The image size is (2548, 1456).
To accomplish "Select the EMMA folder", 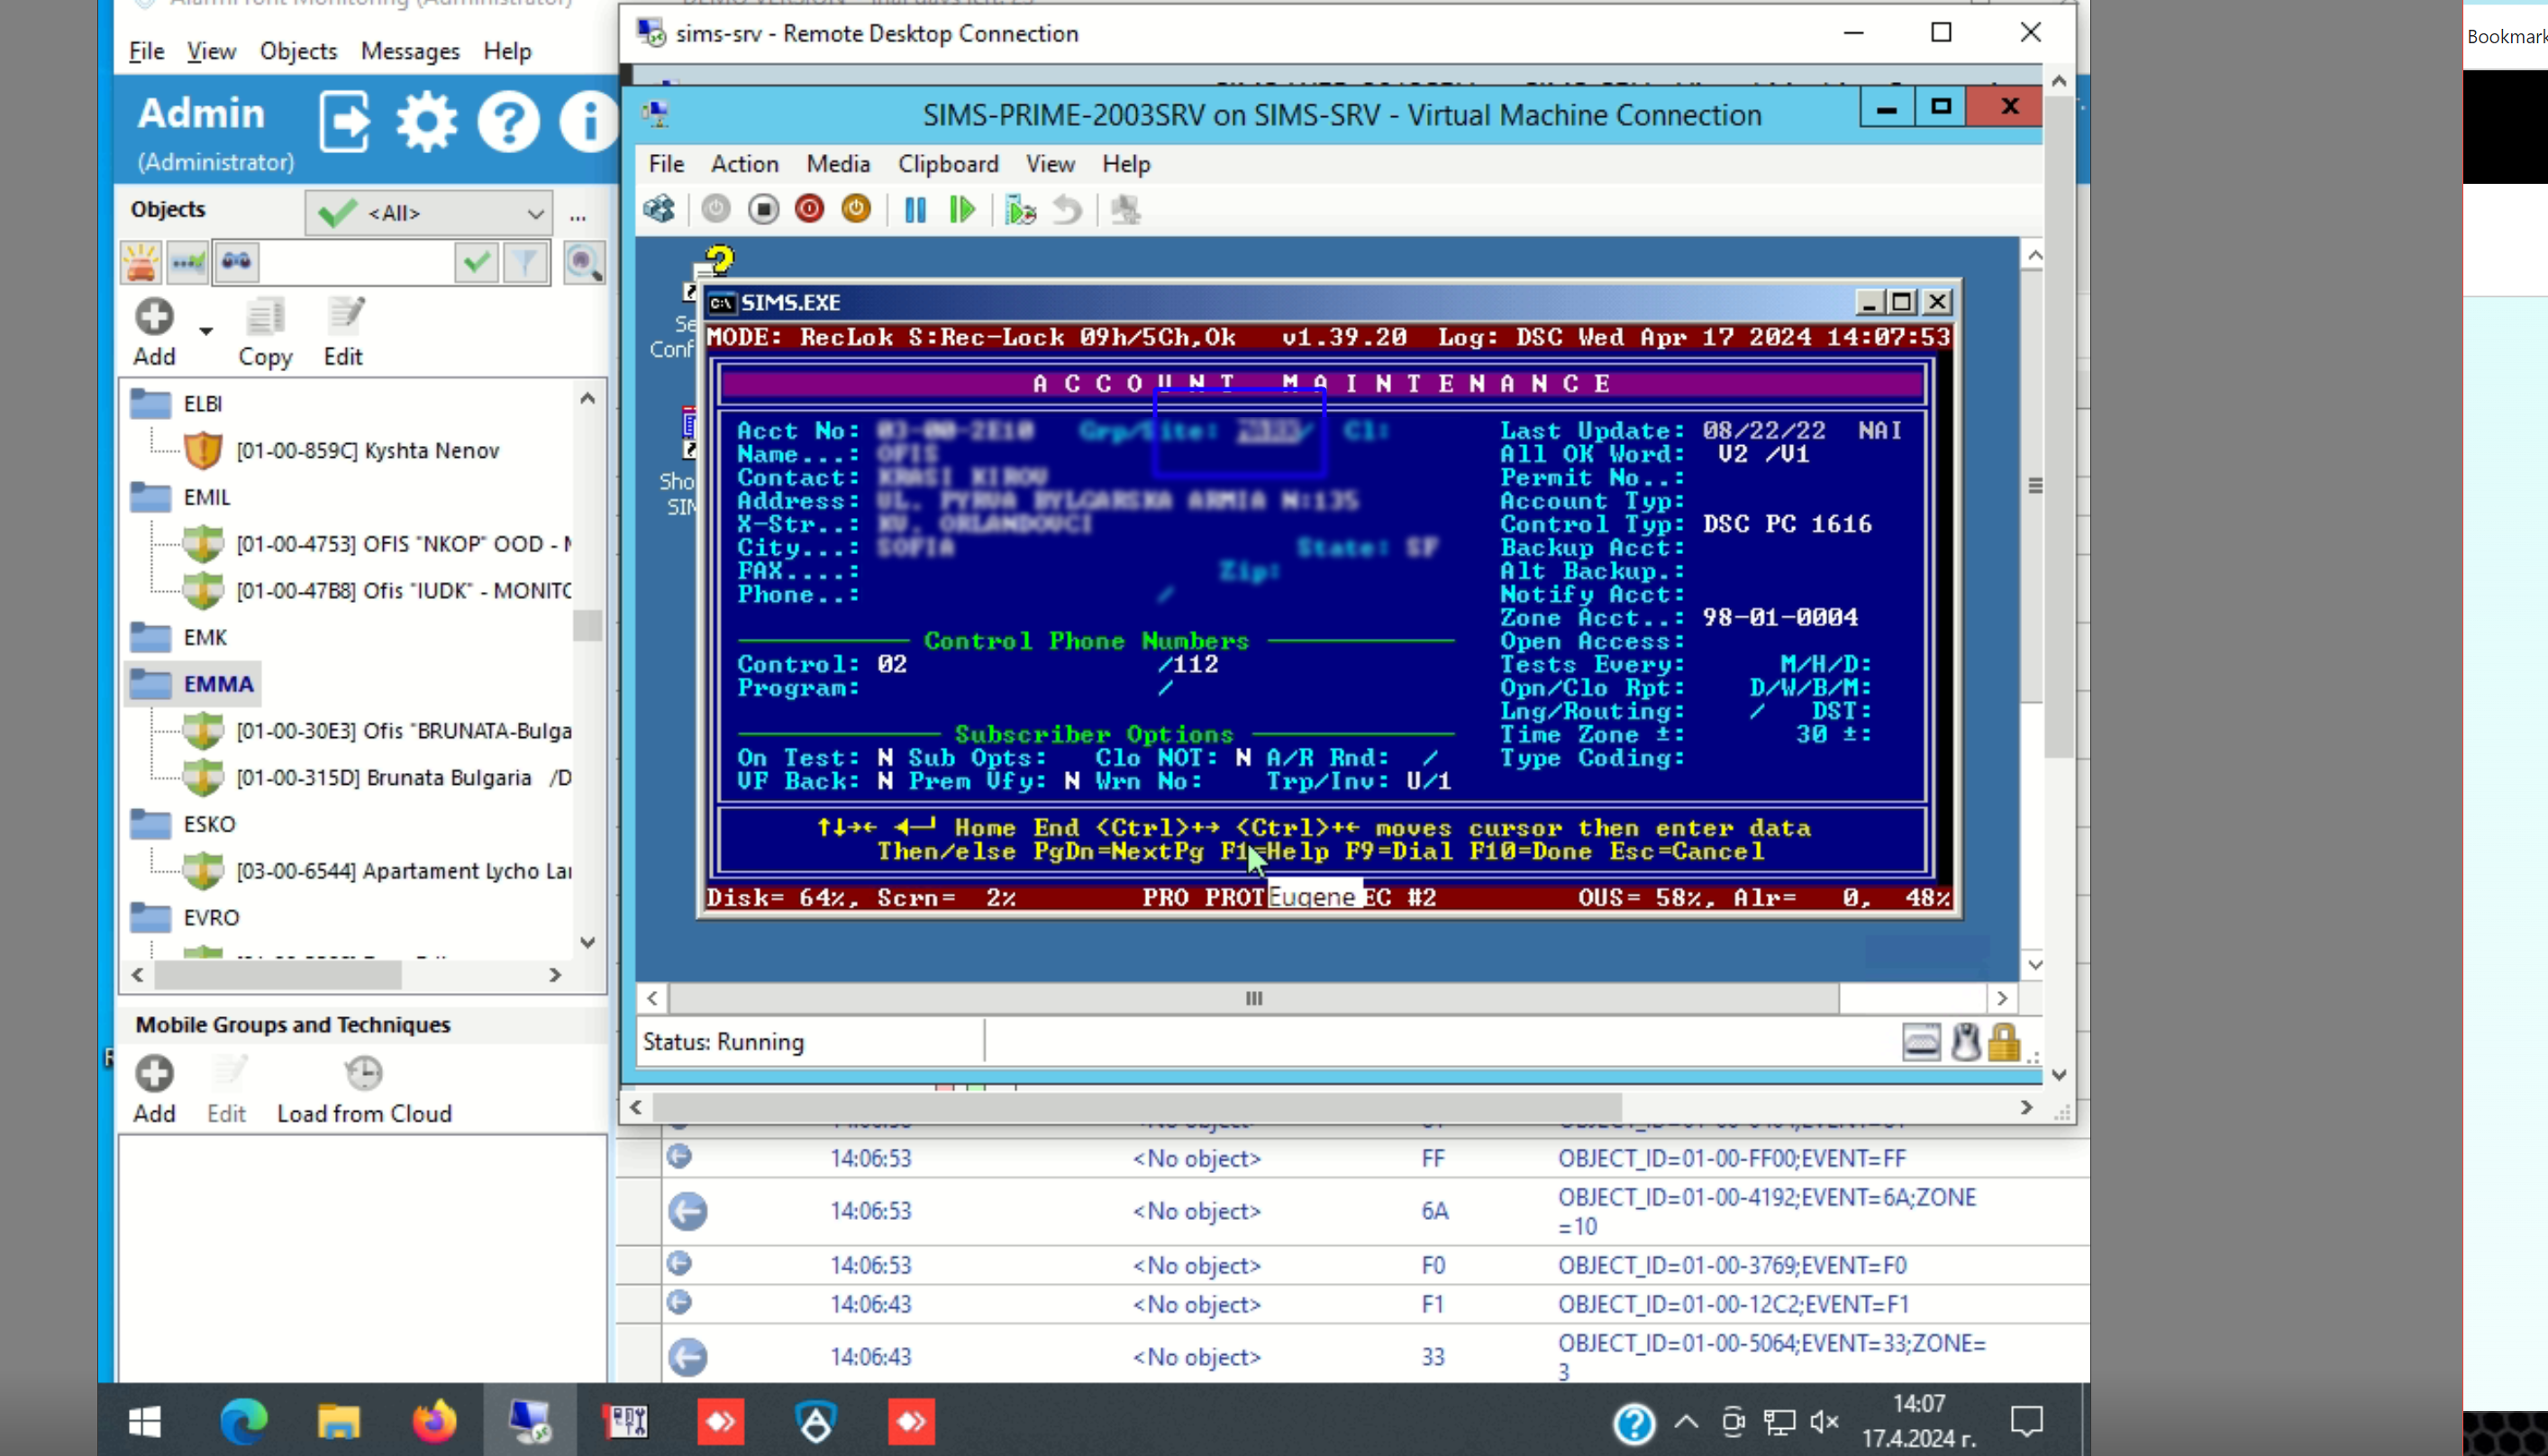I will pos(192,684).
